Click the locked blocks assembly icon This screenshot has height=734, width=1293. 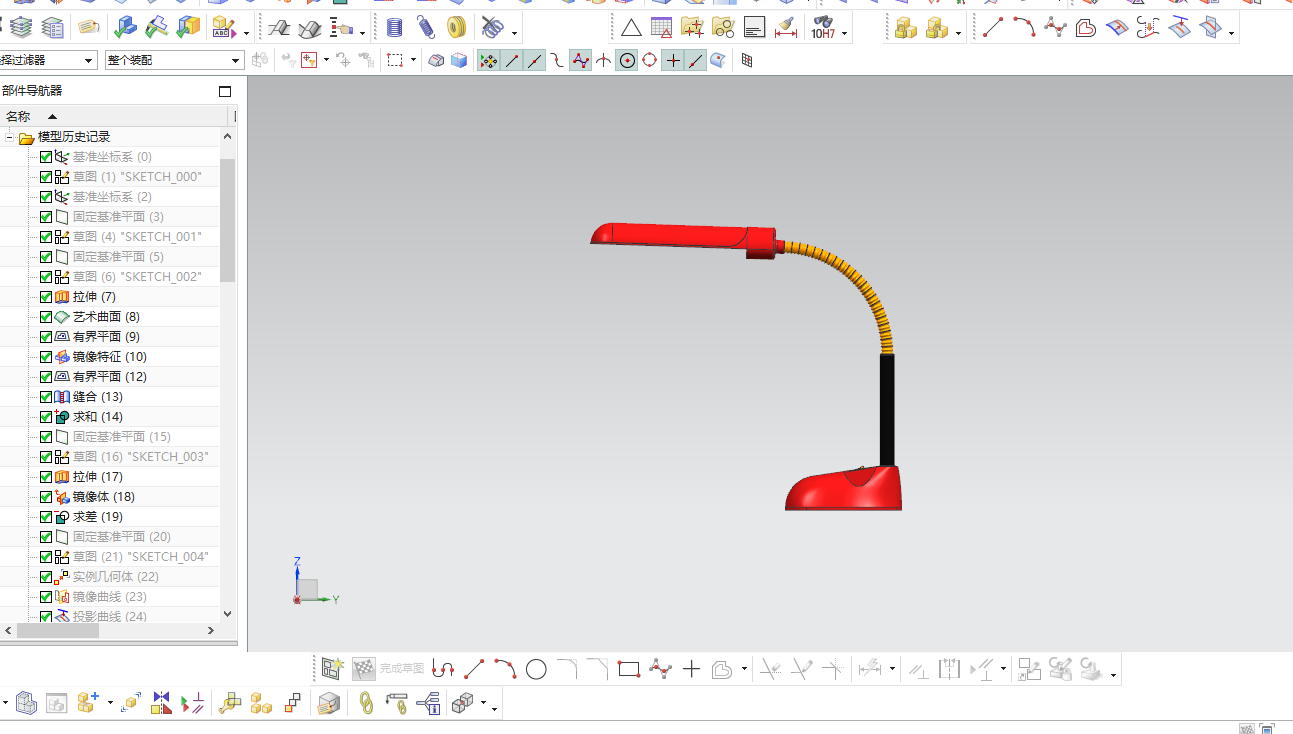(906, 28)
